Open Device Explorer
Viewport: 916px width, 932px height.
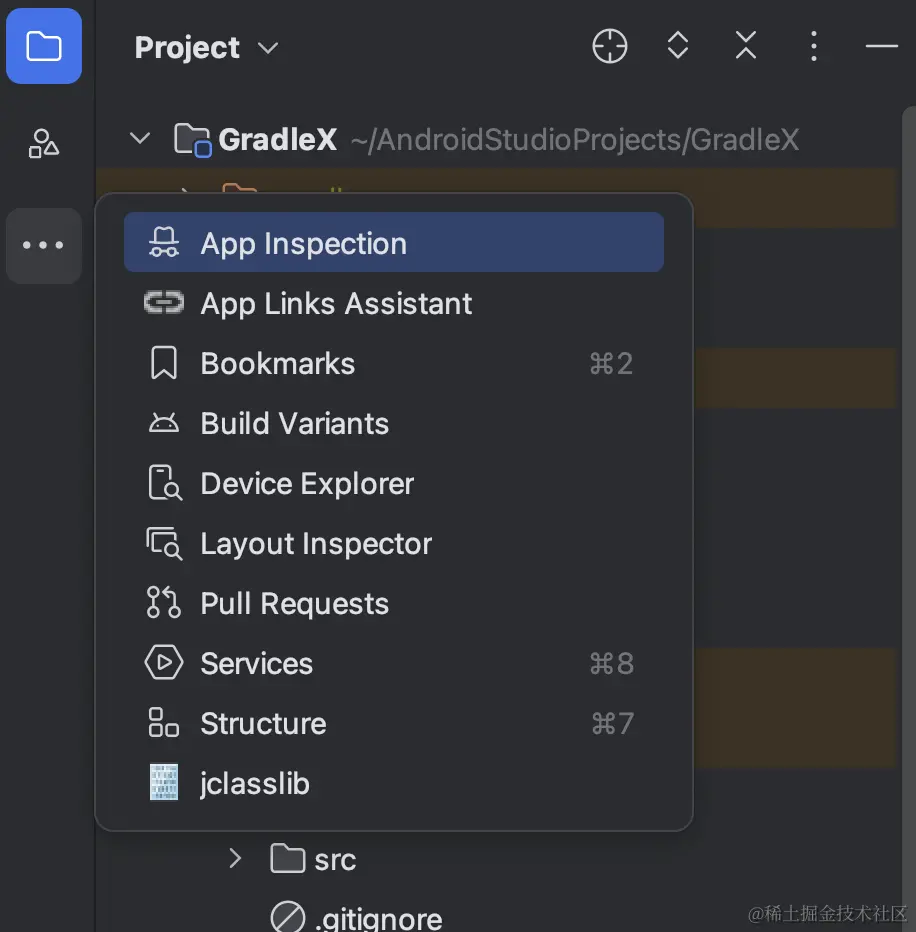[307, 484]
